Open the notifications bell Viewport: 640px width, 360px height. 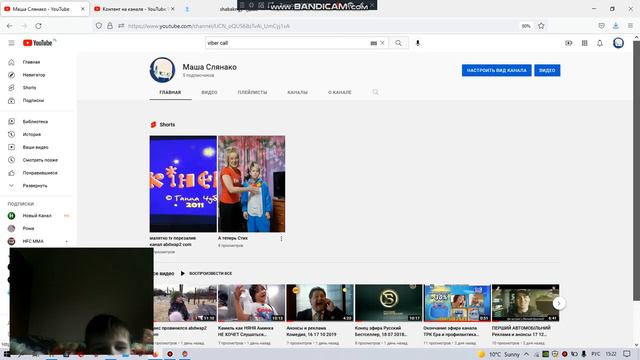(600, 43)
